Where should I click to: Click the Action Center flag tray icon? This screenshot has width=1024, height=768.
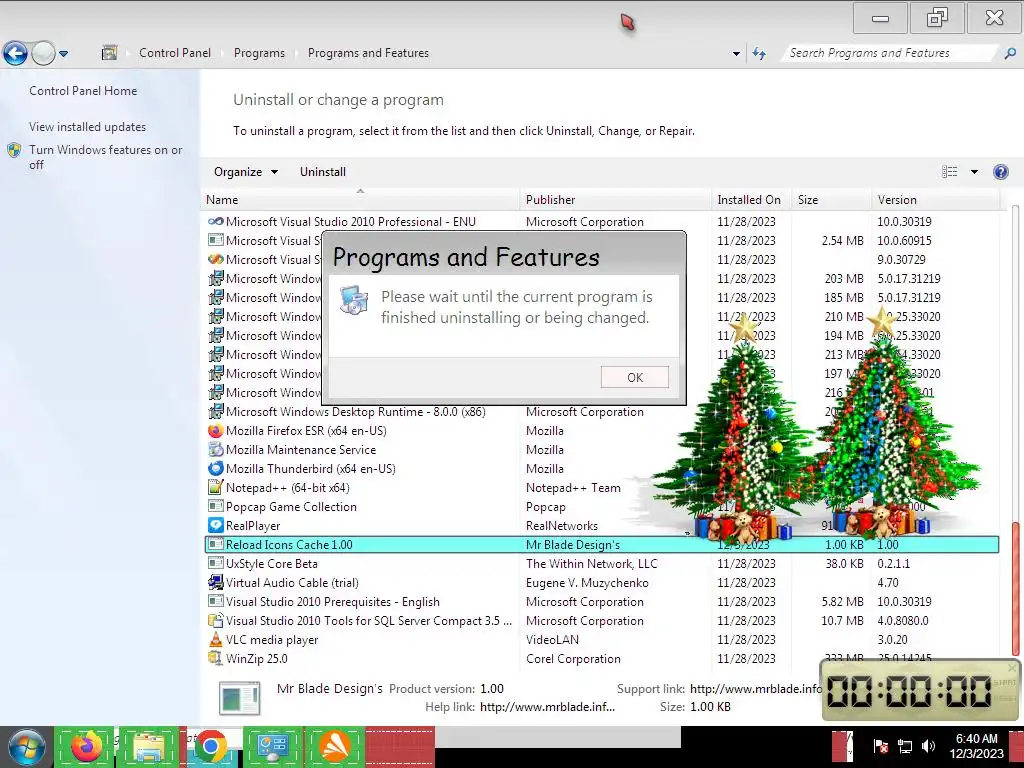coord(880,746)
